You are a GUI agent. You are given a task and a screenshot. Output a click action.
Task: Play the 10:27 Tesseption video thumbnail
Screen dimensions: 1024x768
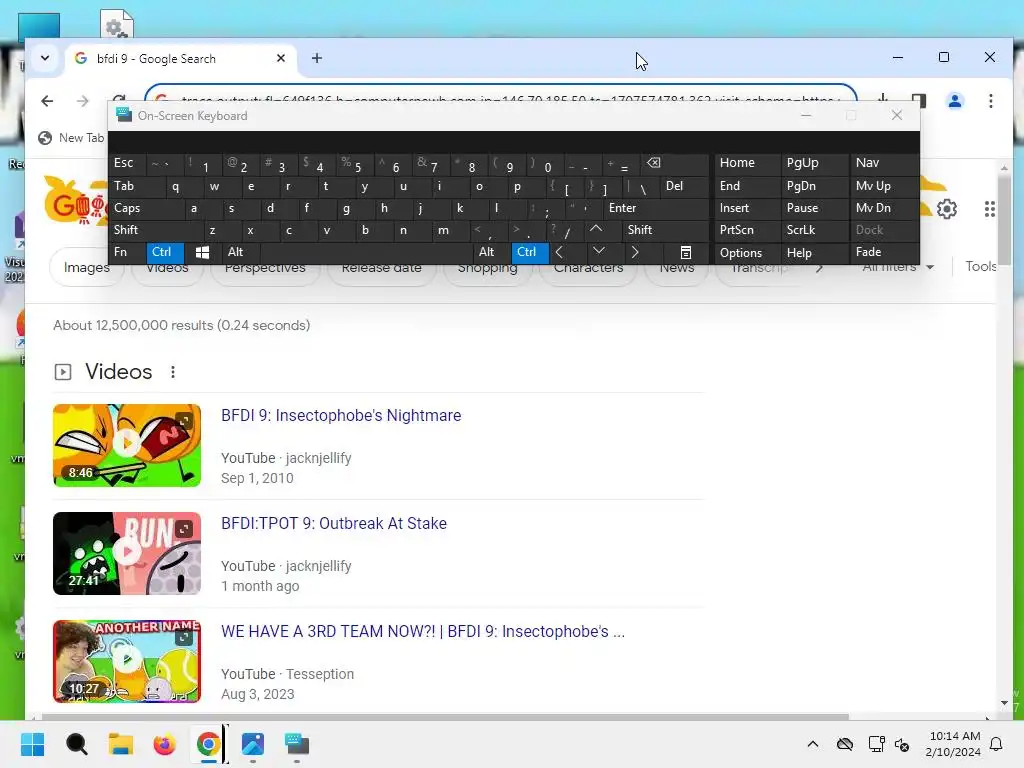[127, 662]
